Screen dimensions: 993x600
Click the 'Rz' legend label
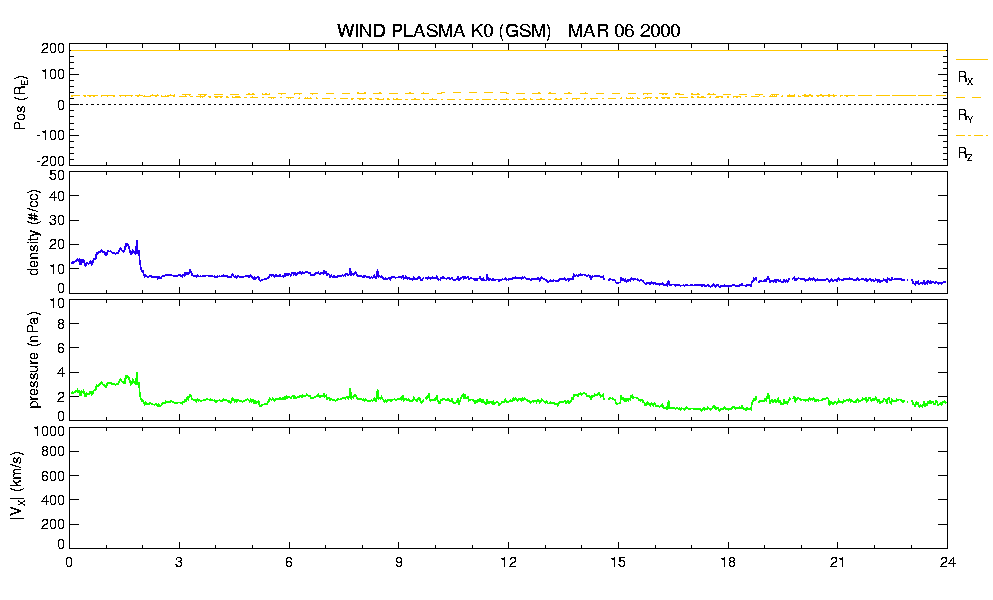tap(965, 154)
